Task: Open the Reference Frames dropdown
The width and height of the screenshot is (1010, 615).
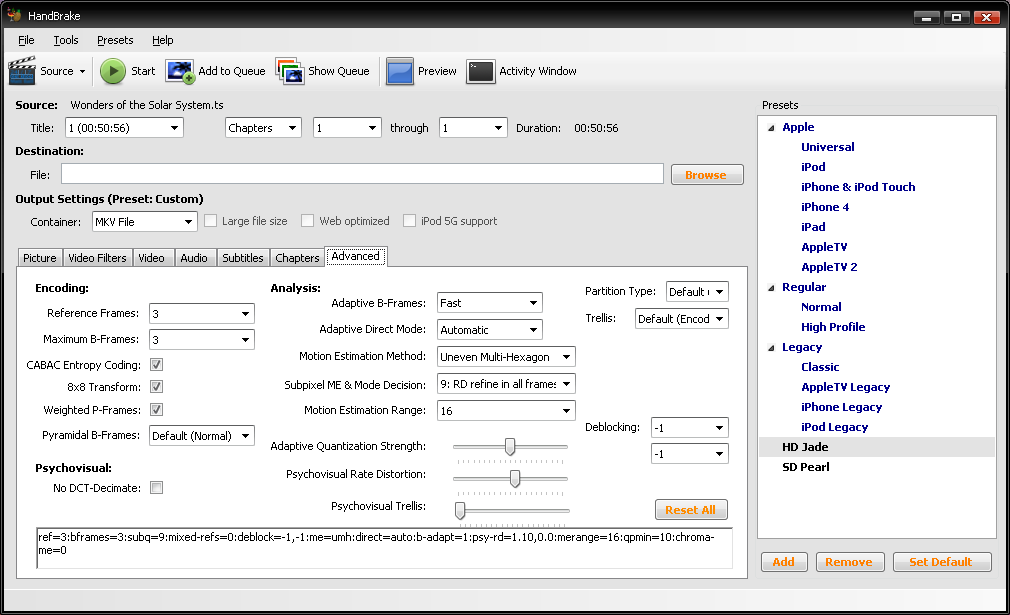Action: (x=202, y=314)
